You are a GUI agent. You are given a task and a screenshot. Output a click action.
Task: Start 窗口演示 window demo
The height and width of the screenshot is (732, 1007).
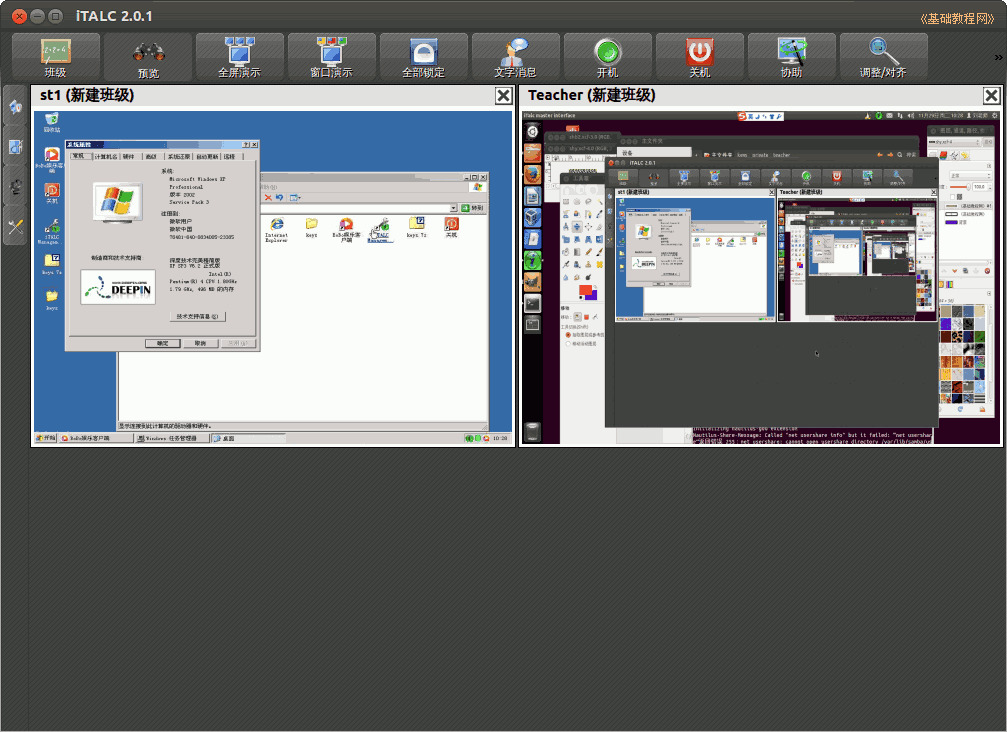[x=331, y=57]
